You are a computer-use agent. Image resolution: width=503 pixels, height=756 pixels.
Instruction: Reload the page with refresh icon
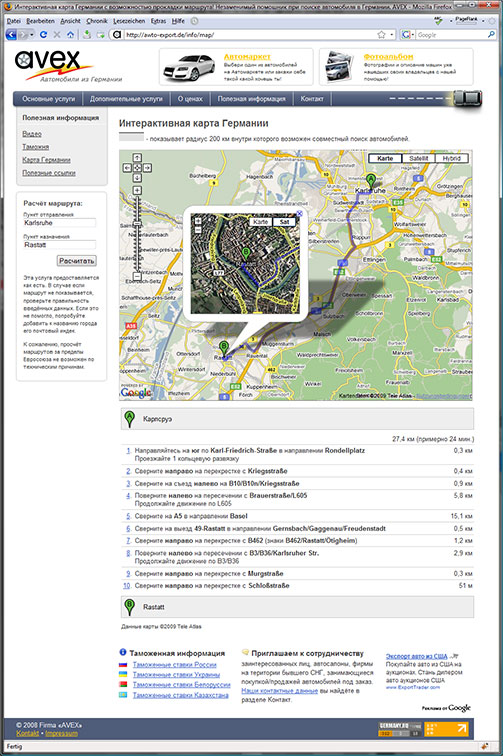(x=43, y=35)
